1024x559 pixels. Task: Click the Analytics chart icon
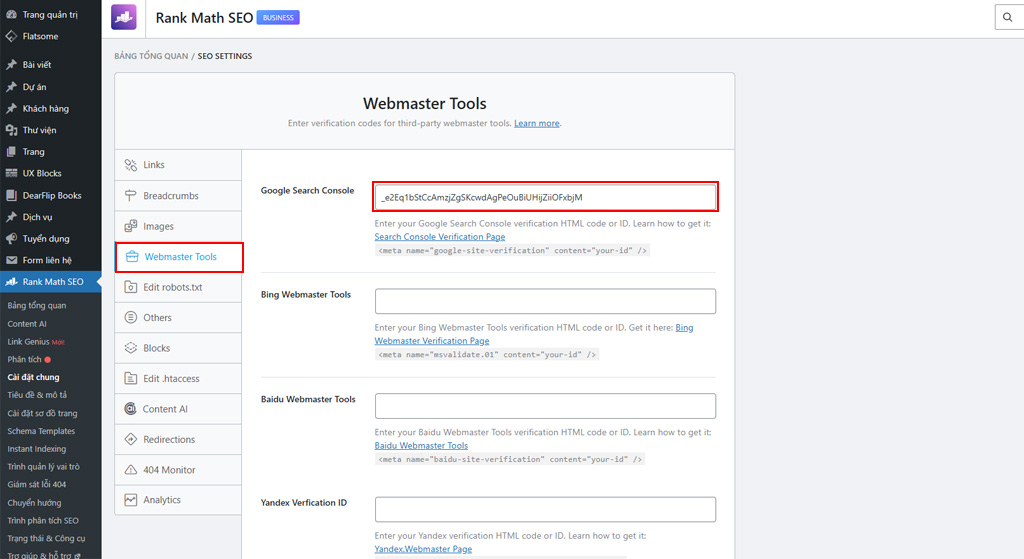click(131, 500)
